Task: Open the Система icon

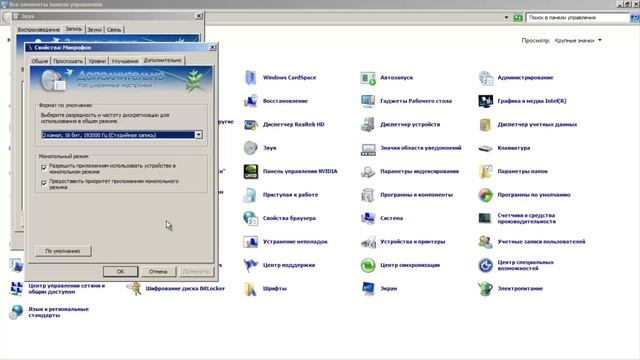Action: tap(368, 218)
